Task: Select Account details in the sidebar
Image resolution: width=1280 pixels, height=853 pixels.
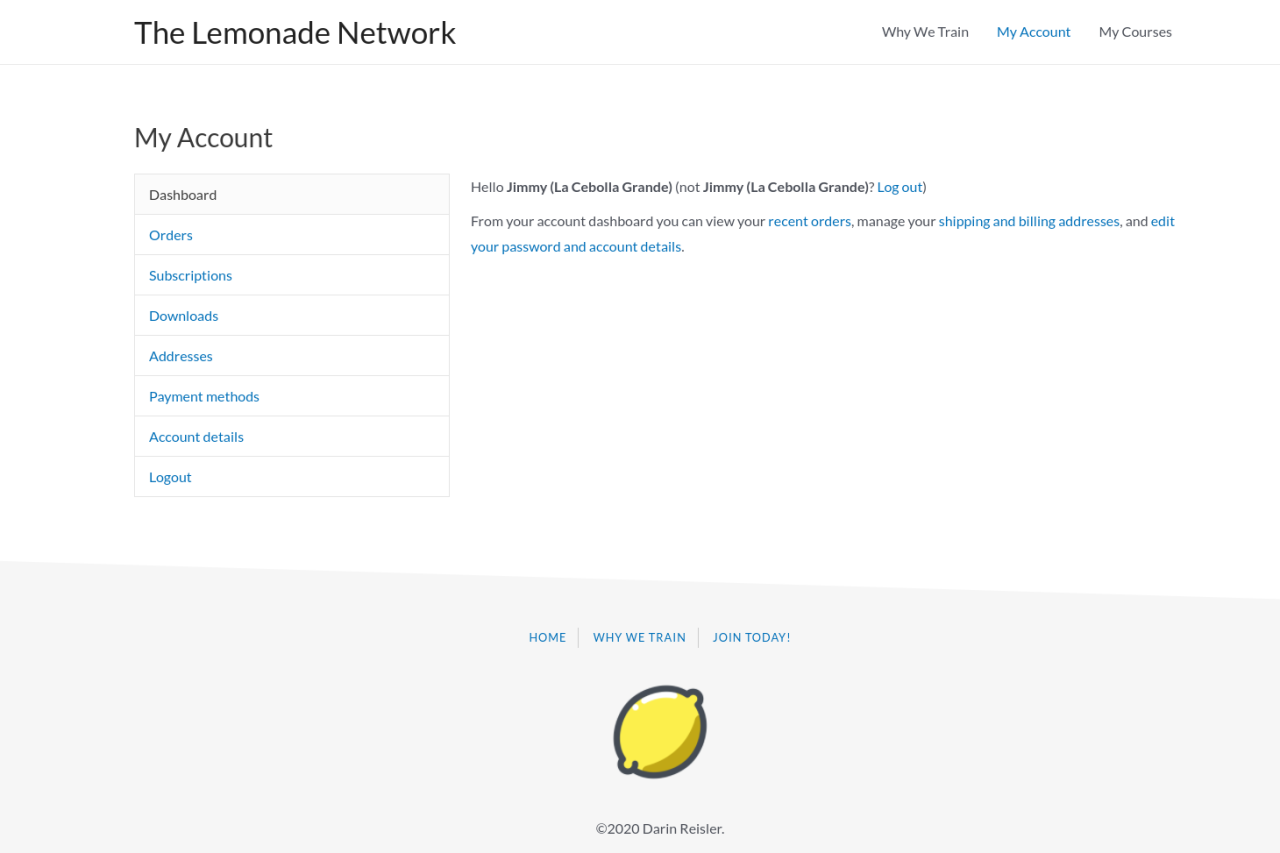Action: coord(196,437)
